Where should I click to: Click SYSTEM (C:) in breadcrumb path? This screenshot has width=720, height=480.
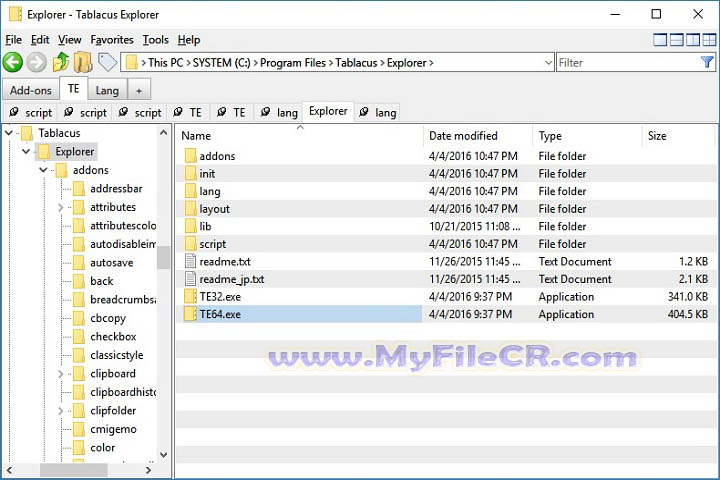coord(221,63)
